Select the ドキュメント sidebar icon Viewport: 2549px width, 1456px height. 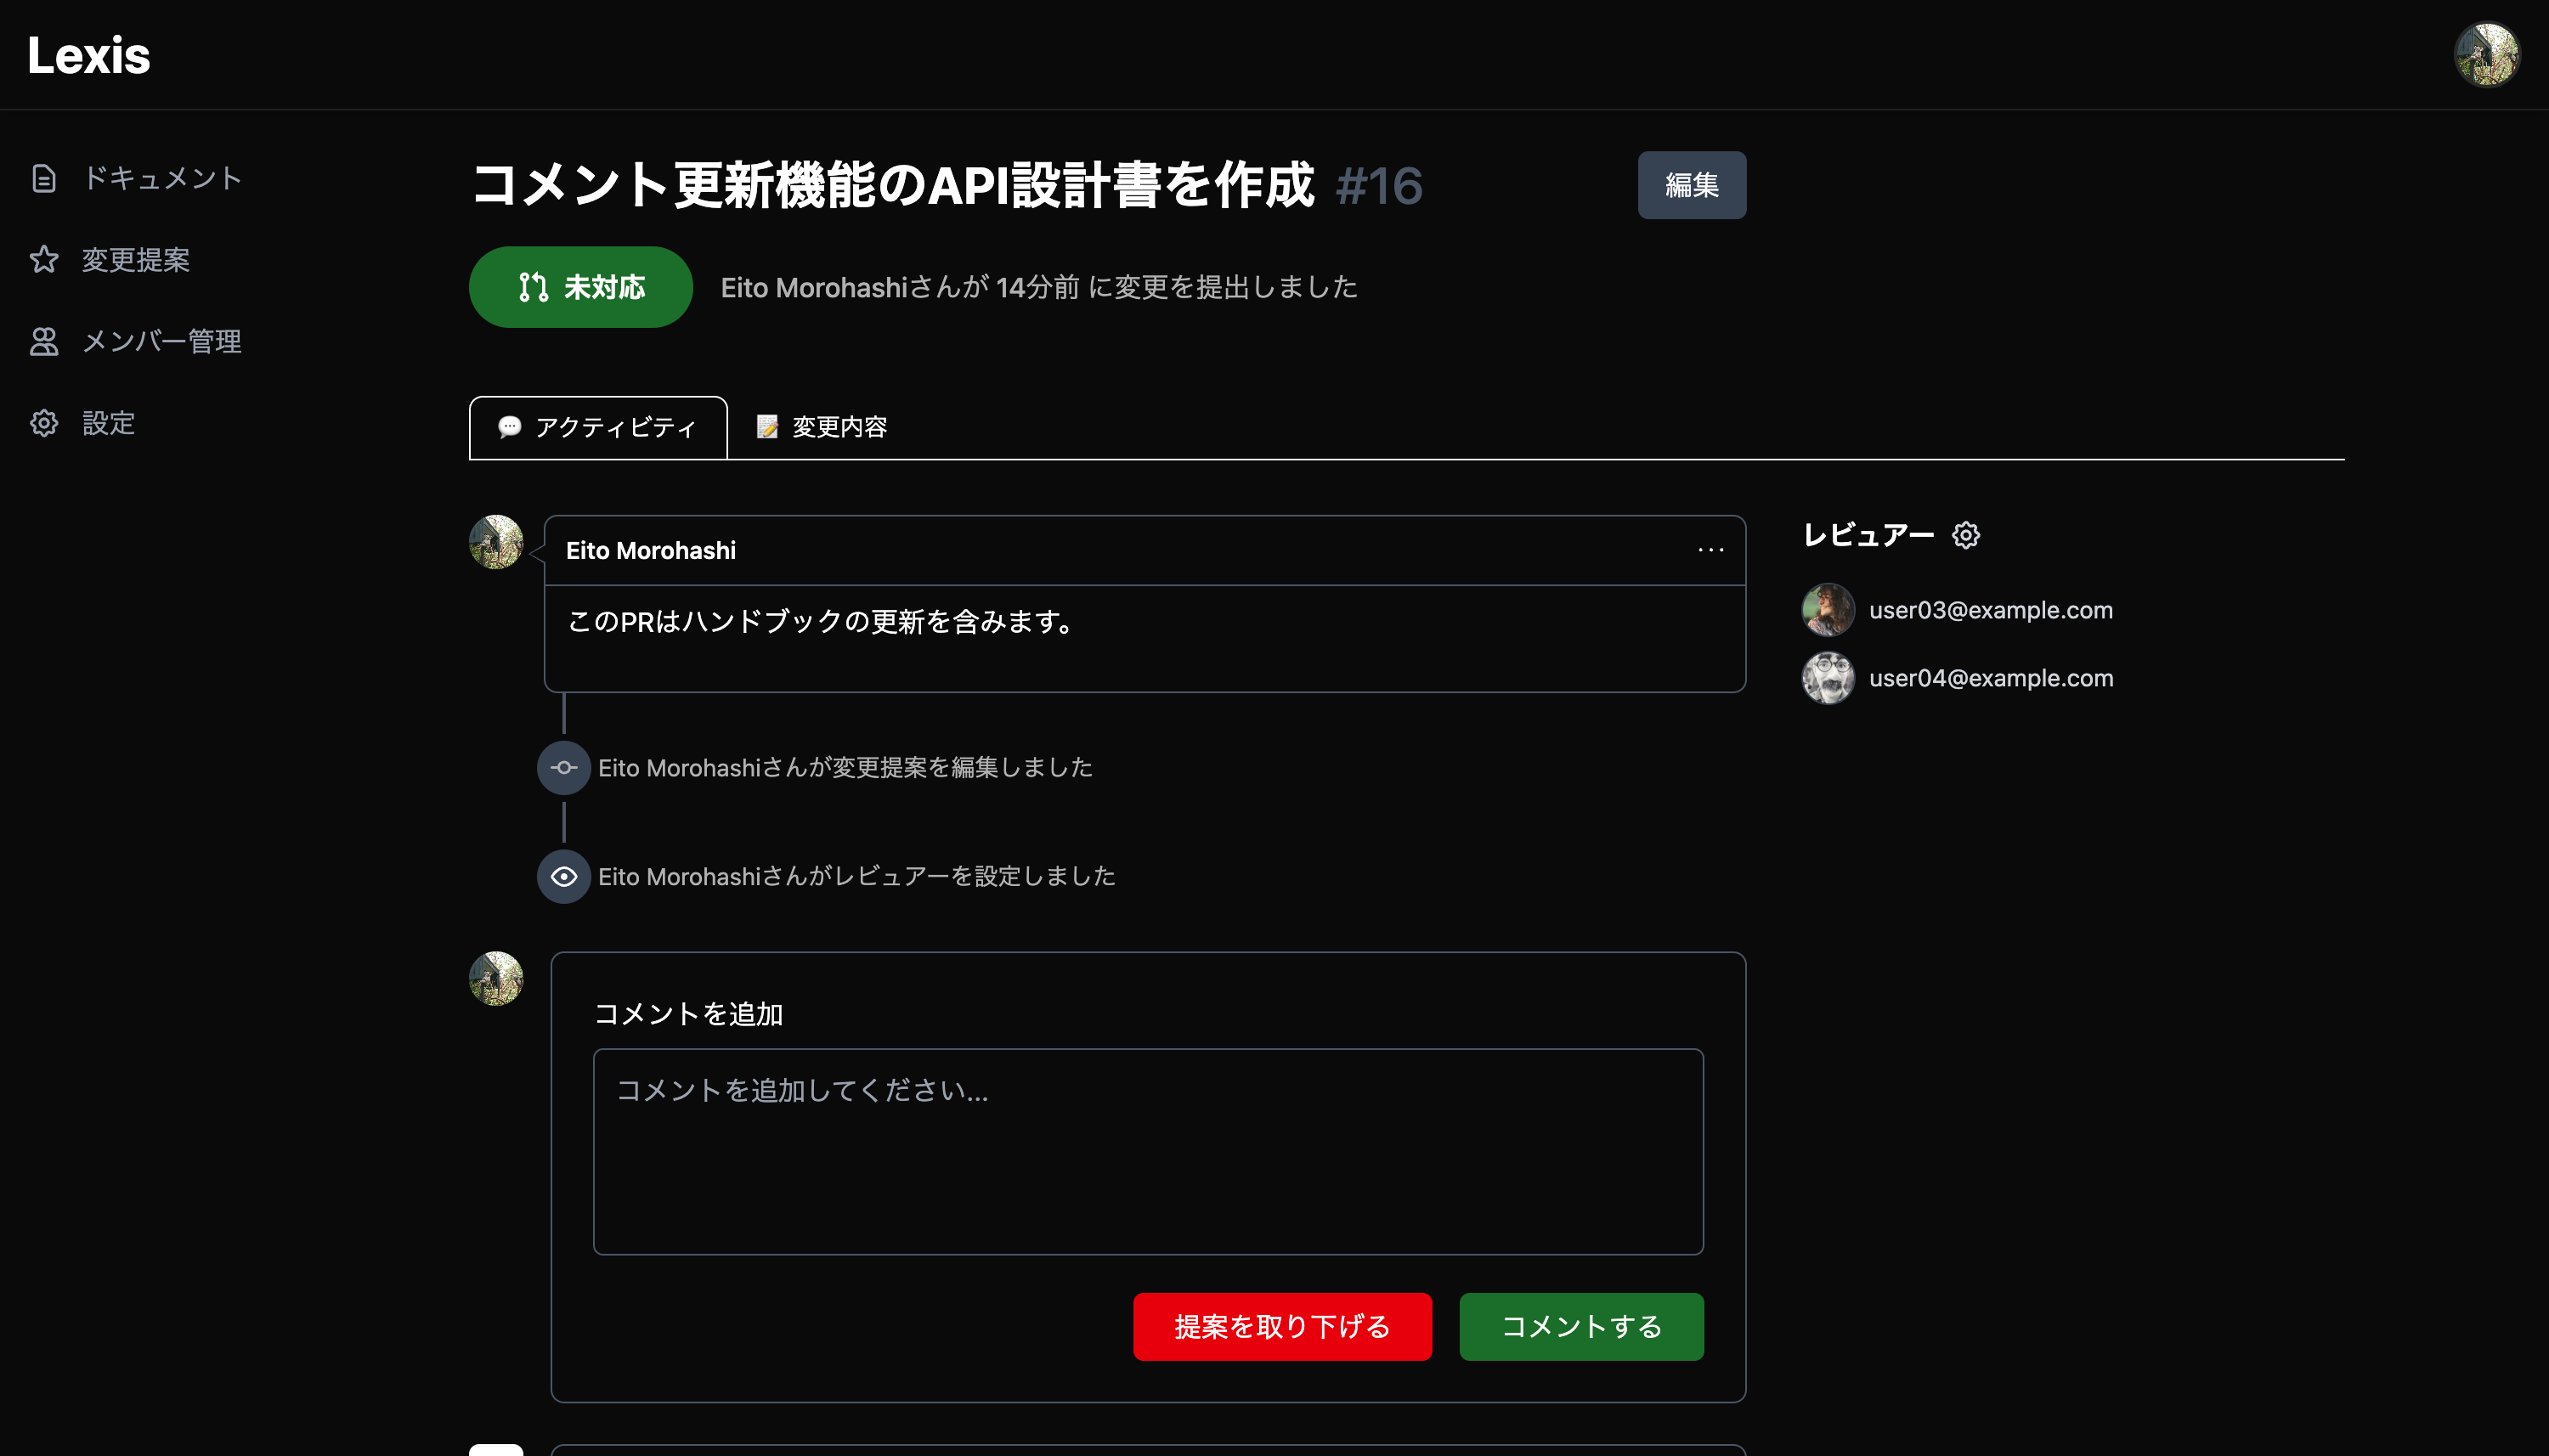tap(44, 179)
